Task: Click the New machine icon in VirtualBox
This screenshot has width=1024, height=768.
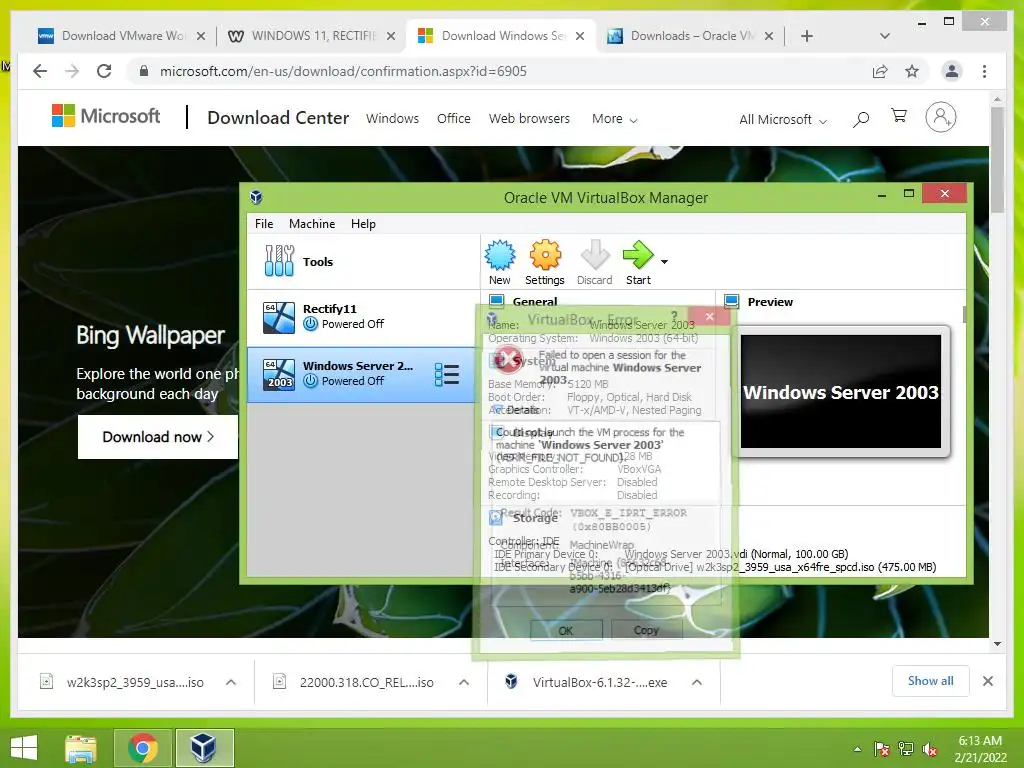Action: (500, 263)
